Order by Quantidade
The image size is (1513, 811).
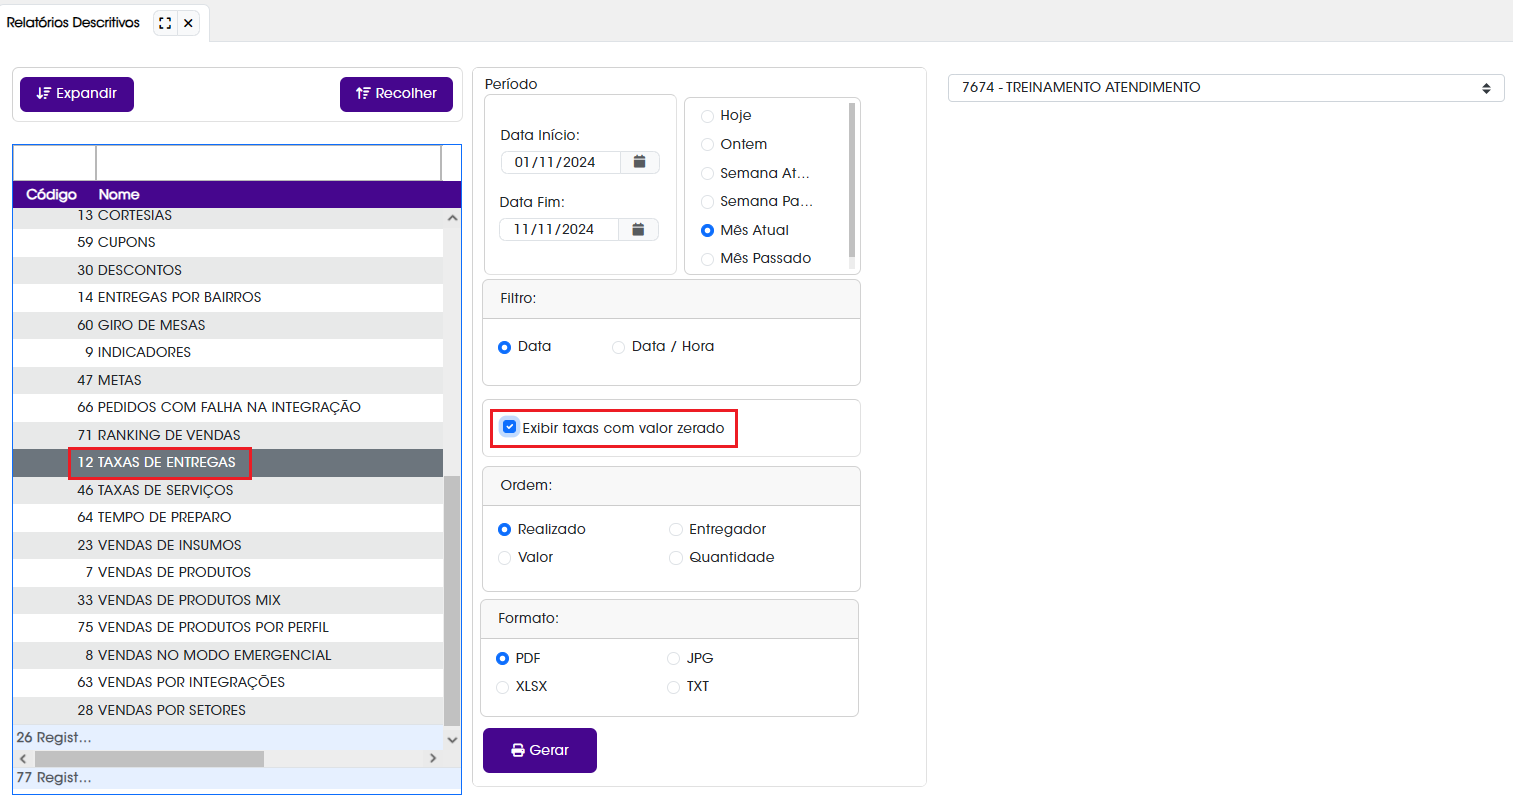(x=676, y=558)
